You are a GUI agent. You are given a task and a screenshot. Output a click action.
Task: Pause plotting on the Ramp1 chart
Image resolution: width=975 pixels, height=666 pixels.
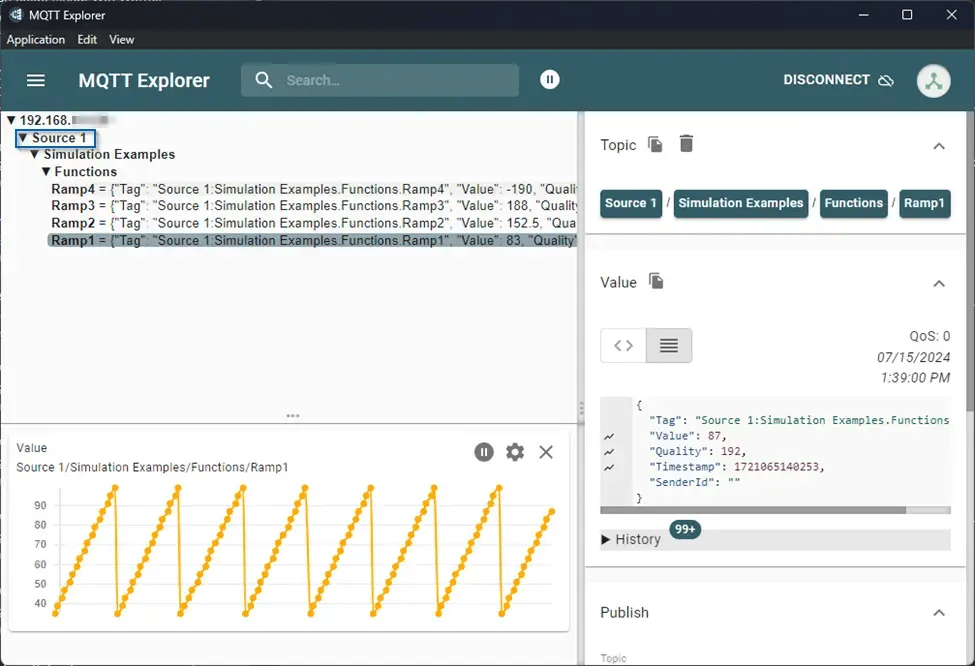[x=484, y=452]
